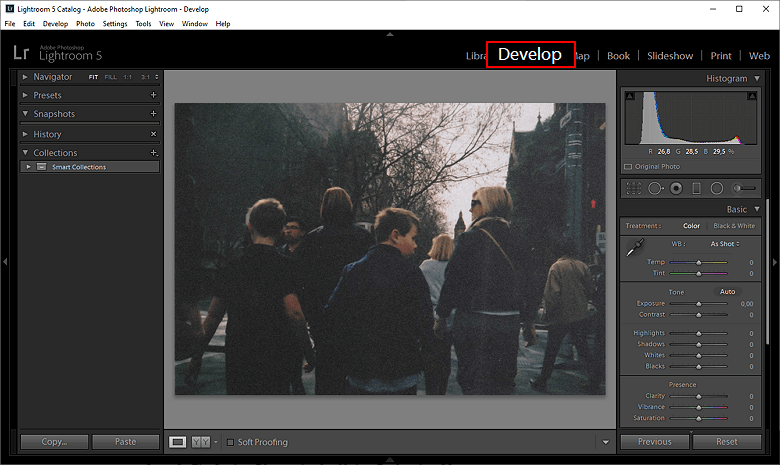Expand the Presets panel
The image size is (780, 465).
pos(25,95)
